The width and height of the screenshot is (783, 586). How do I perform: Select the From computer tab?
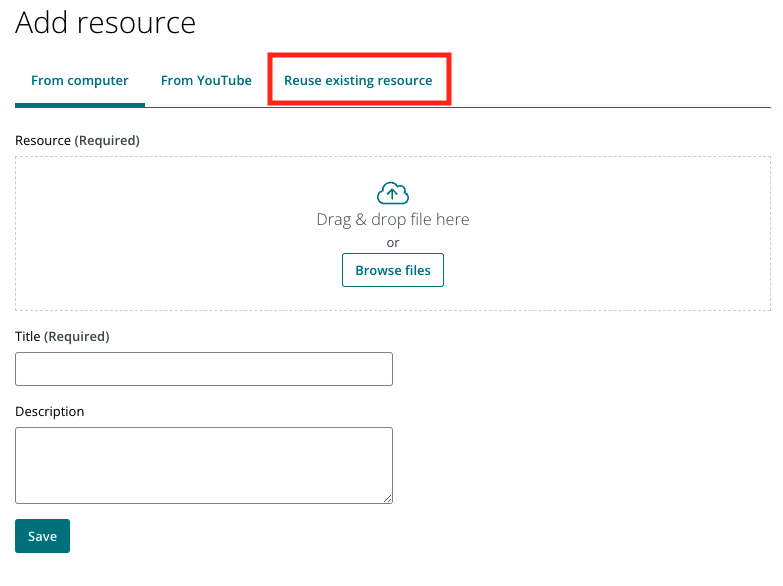point(80,80)
